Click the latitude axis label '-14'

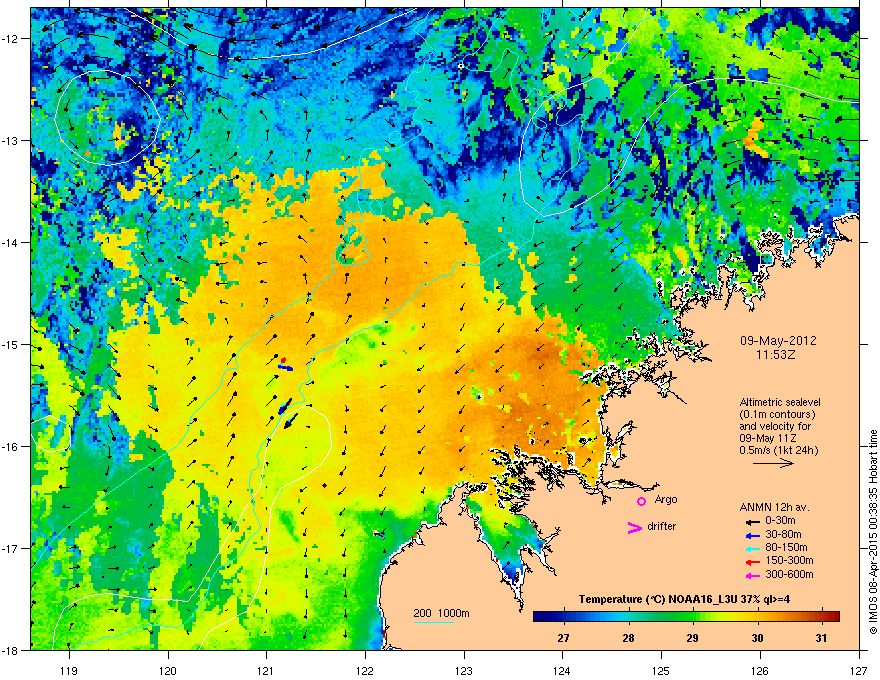[11, 242]
